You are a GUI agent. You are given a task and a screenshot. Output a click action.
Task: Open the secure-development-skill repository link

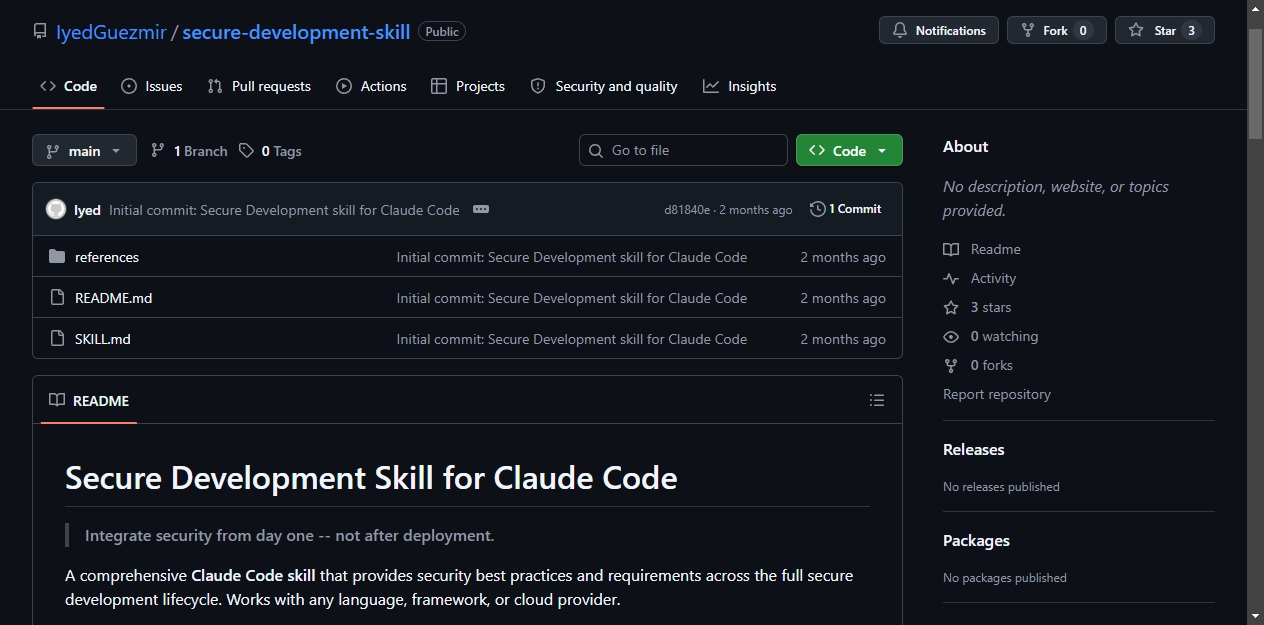coord(296,32)
